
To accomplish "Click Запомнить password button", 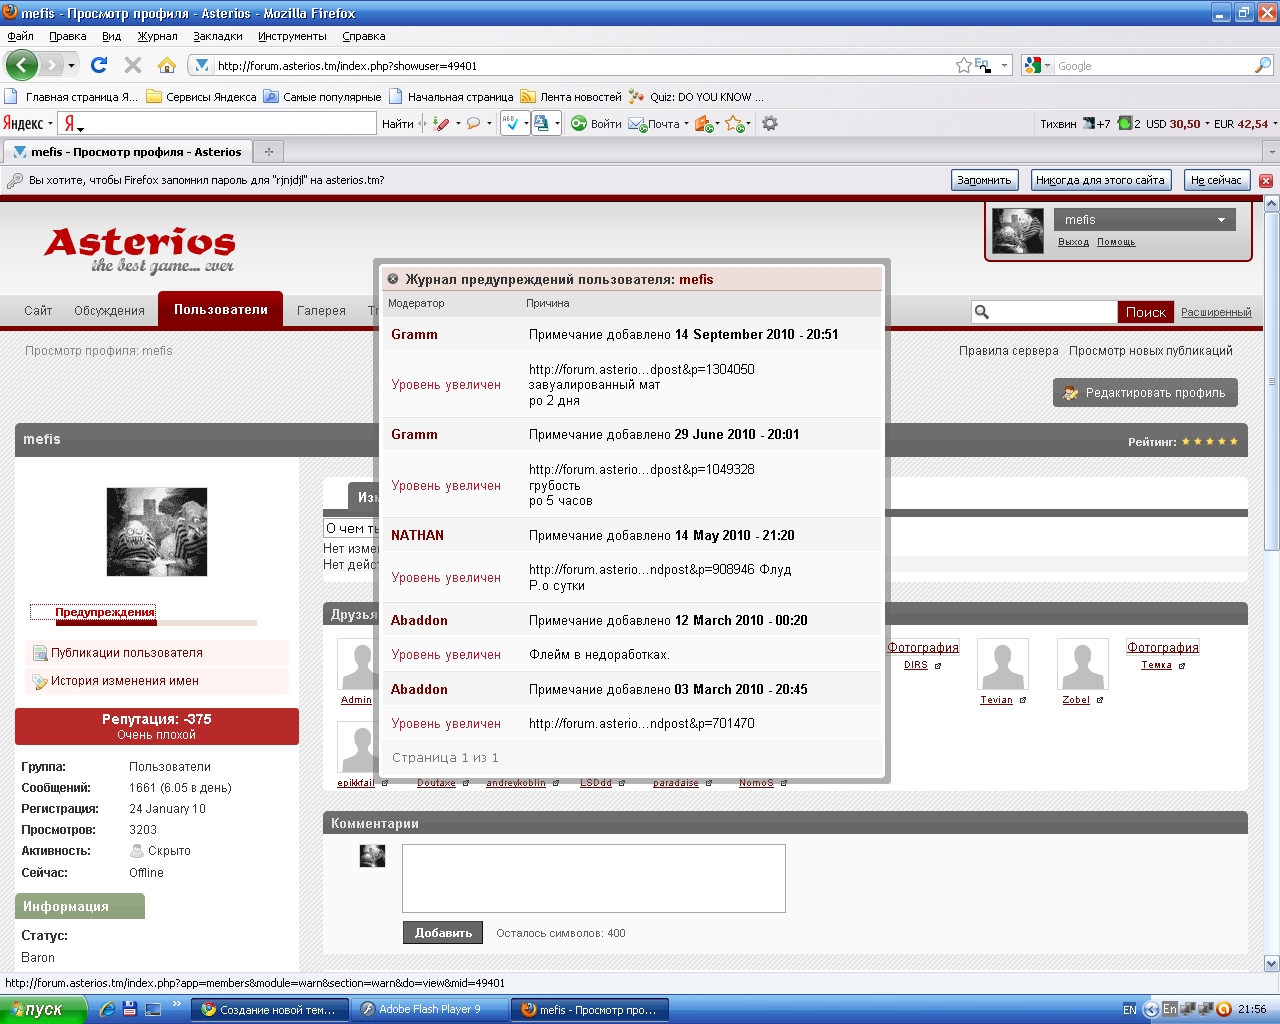I will (x=984, y=181).
